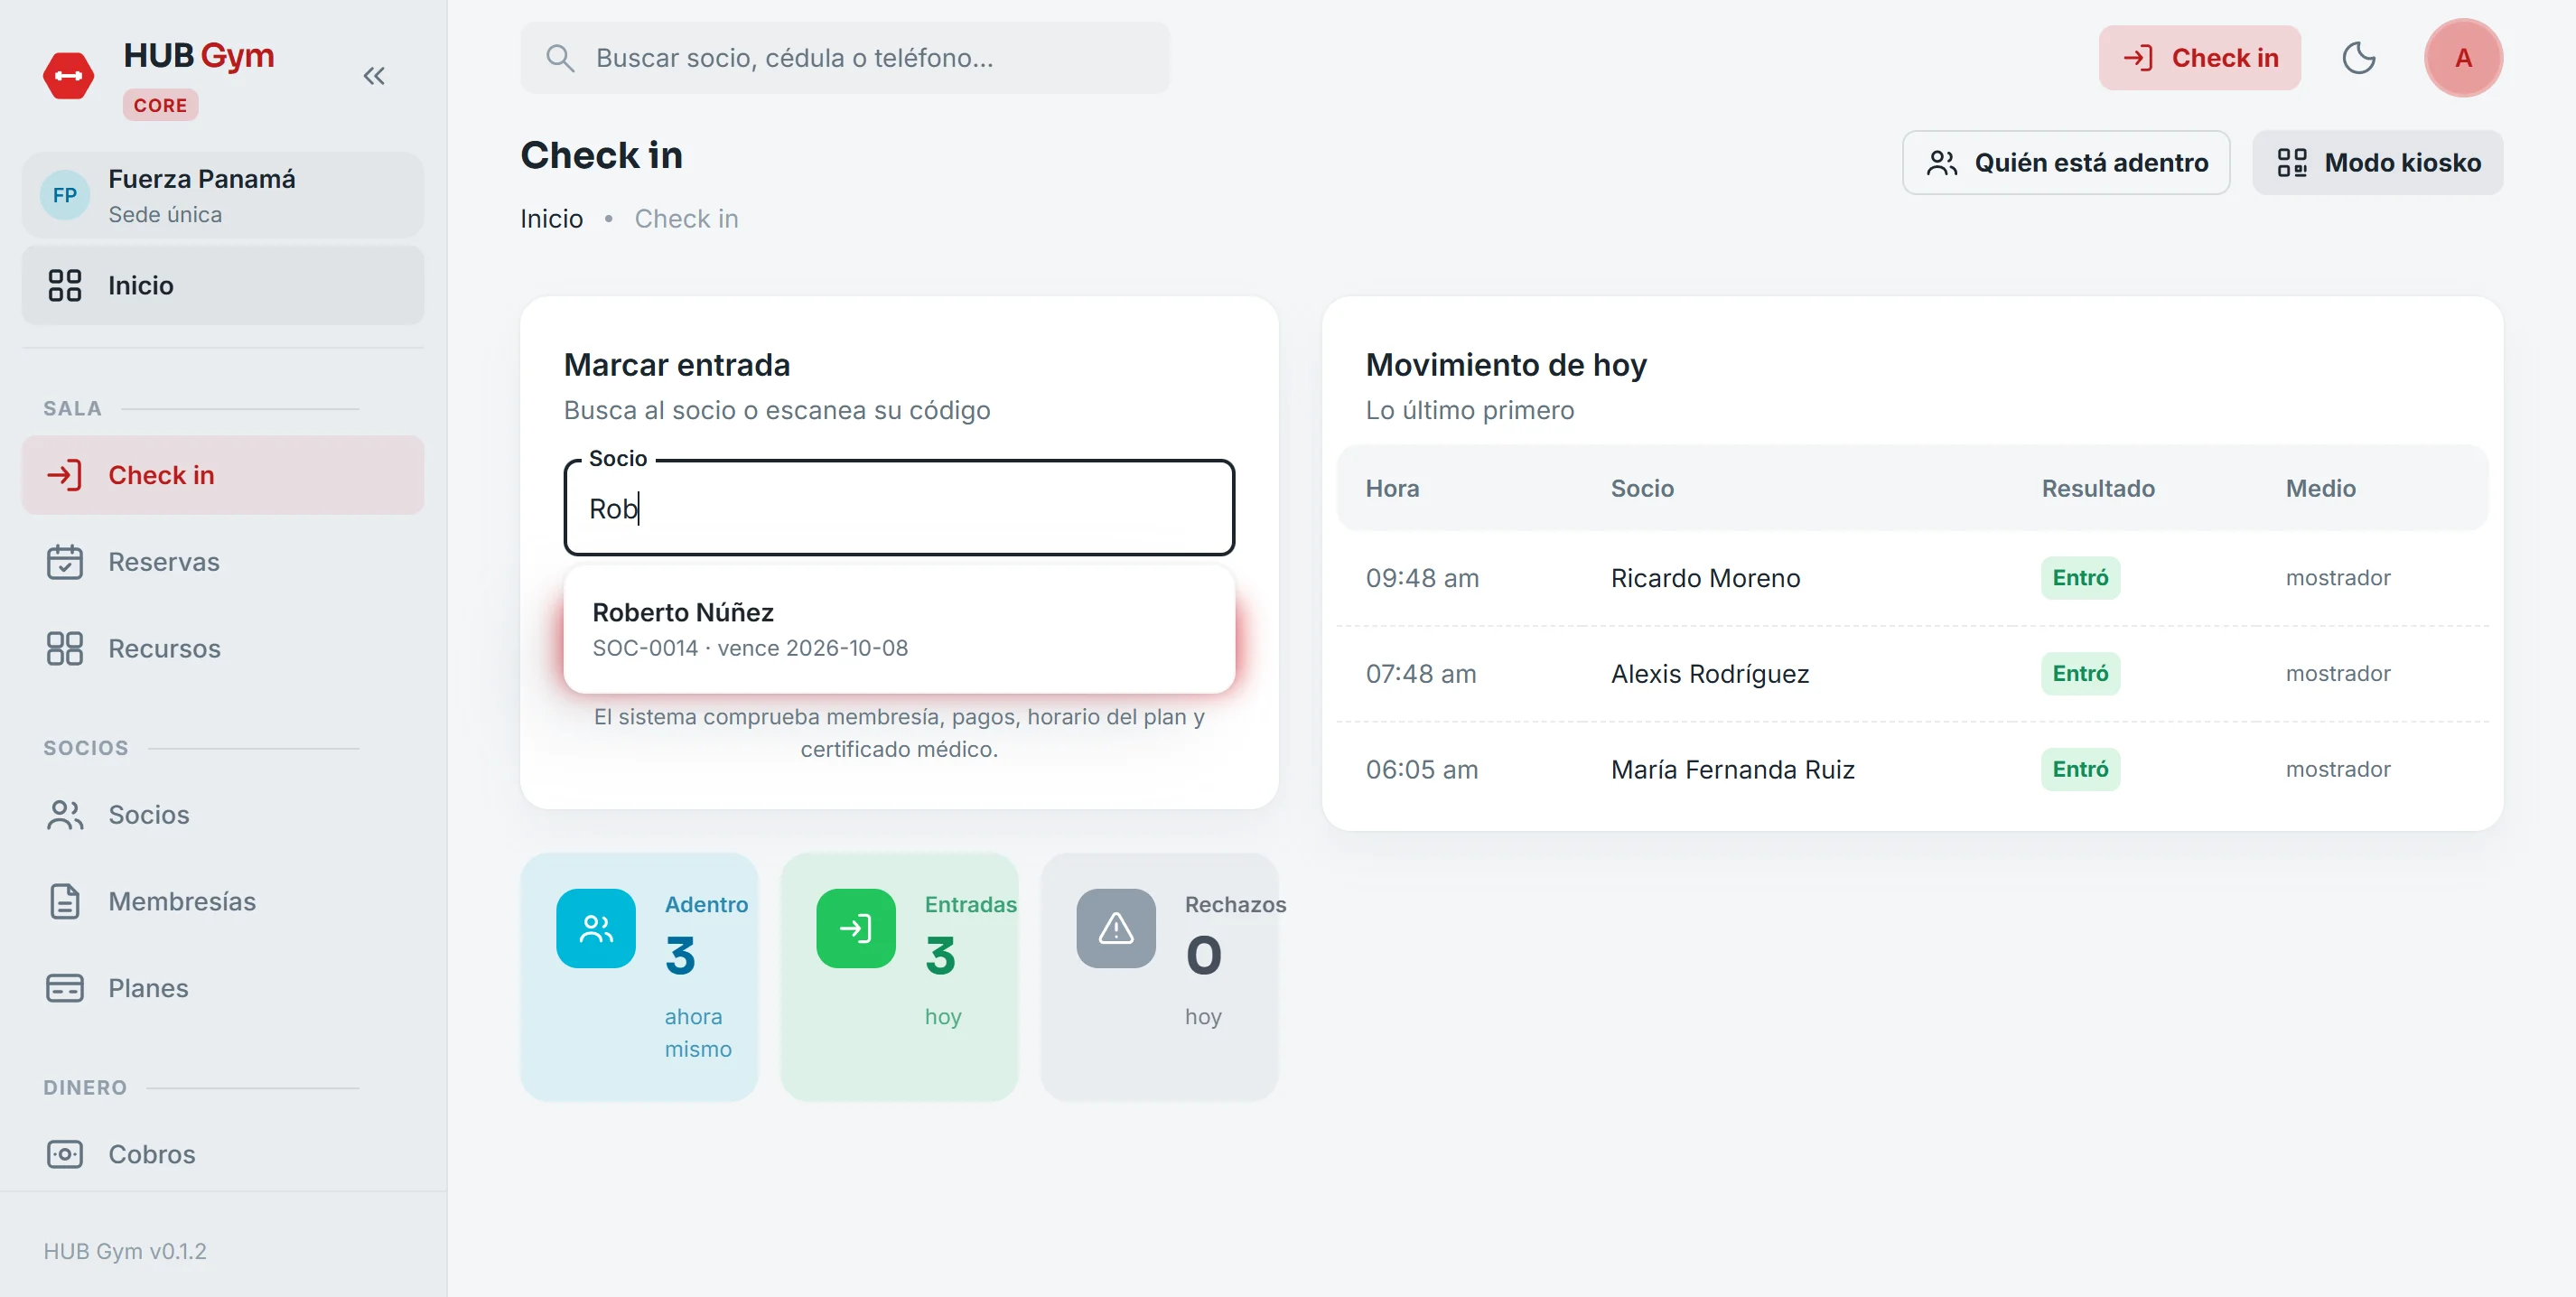Click "Alexis Rodríguez" row name

point(1710,675)
